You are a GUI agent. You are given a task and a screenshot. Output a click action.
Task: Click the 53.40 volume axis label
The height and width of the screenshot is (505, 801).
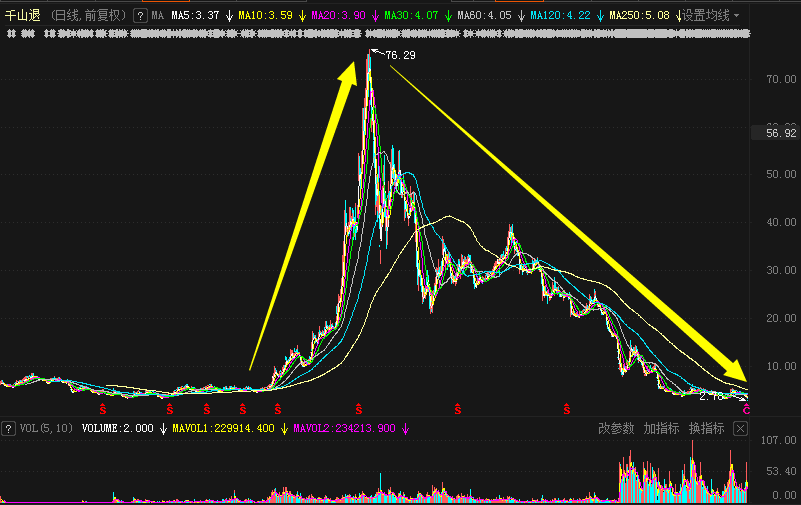(781, 471)
